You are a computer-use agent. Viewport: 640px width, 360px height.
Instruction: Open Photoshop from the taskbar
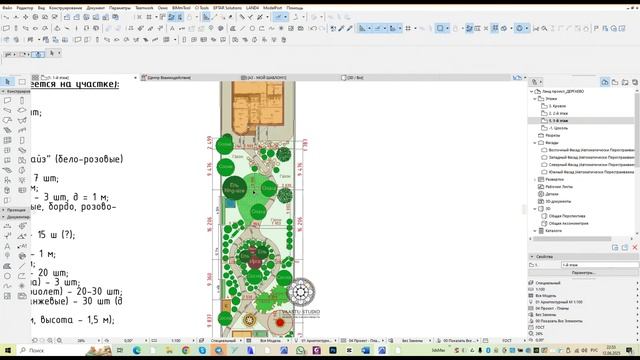[x=333, y=350]
